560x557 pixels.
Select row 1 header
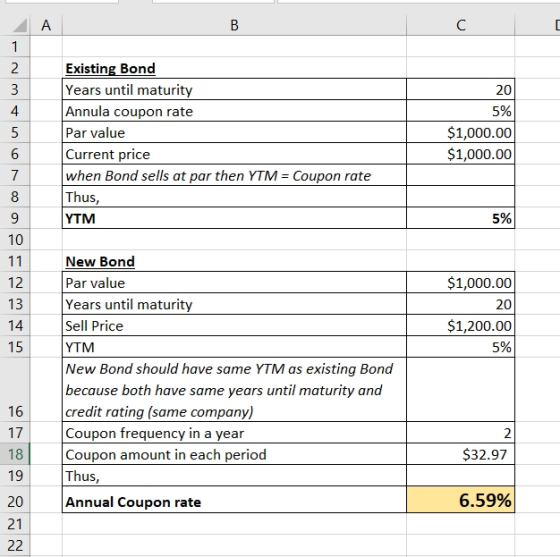15,46
